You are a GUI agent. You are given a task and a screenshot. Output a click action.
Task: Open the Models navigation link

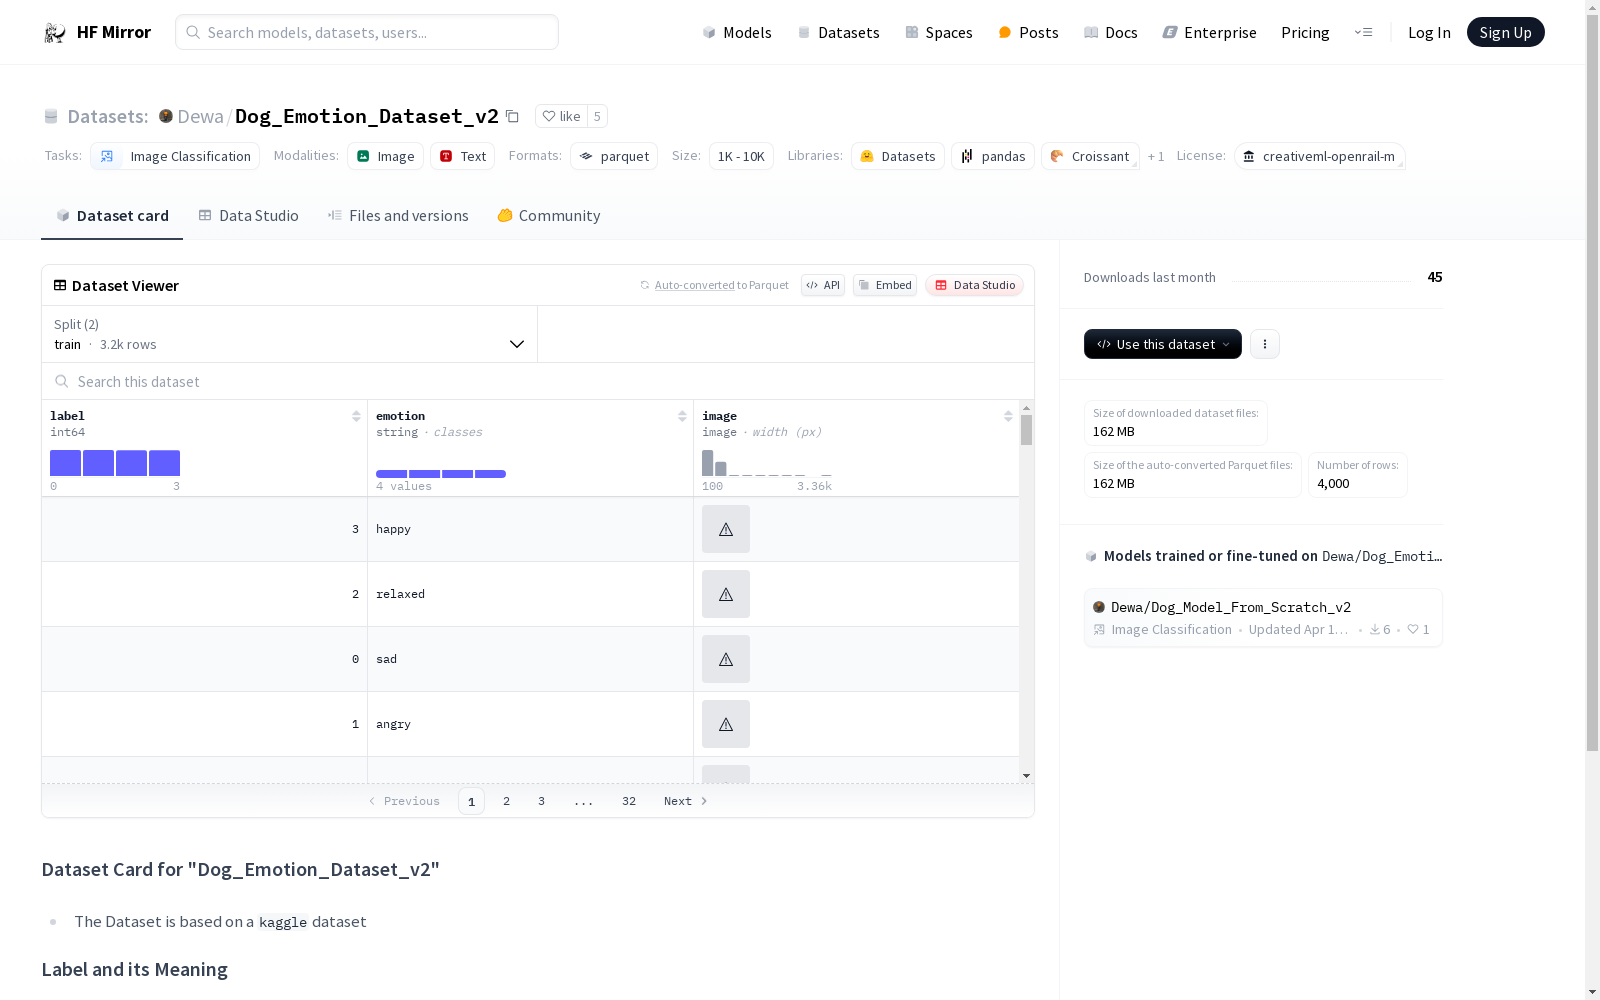click(737, 32)
